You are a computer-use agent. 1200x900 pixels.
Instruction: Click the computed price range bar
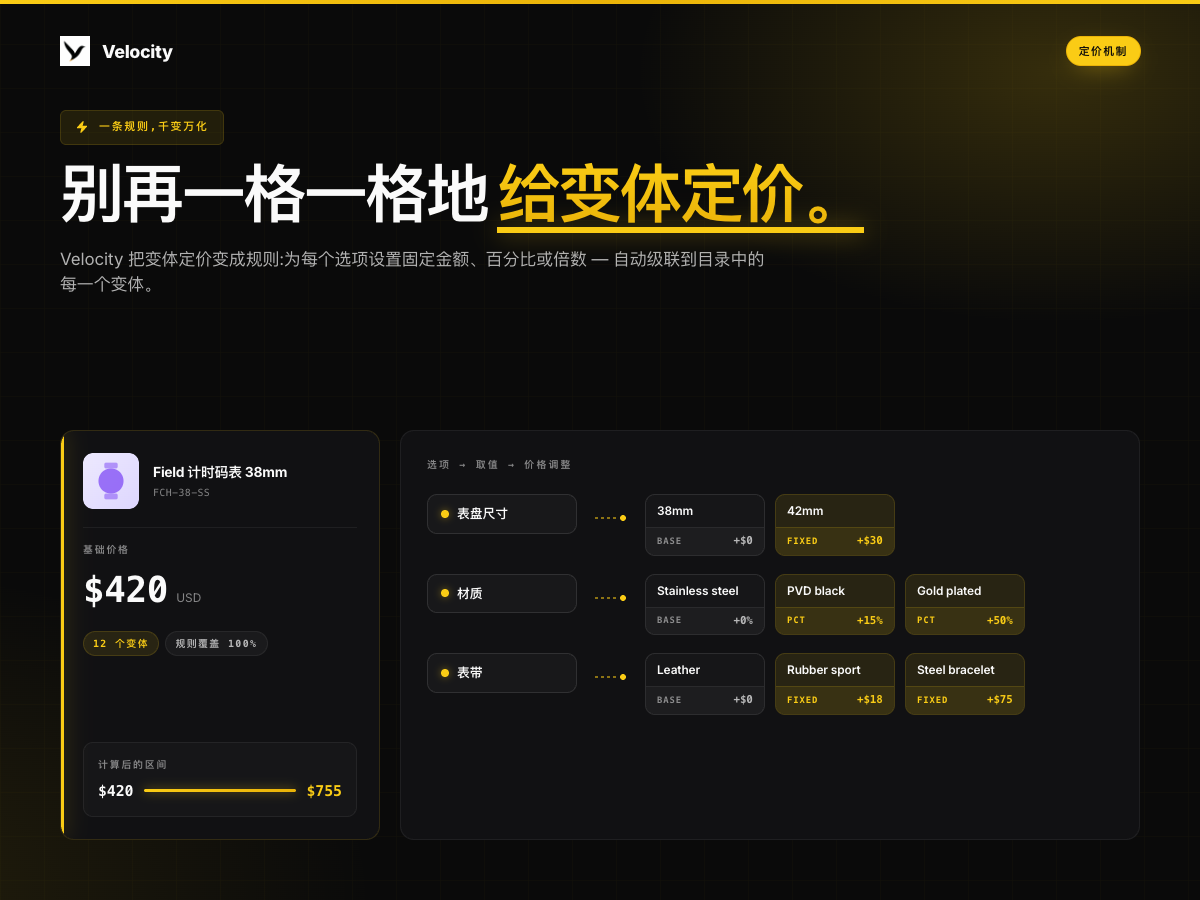pyautogui.click(x=220, y=791)
